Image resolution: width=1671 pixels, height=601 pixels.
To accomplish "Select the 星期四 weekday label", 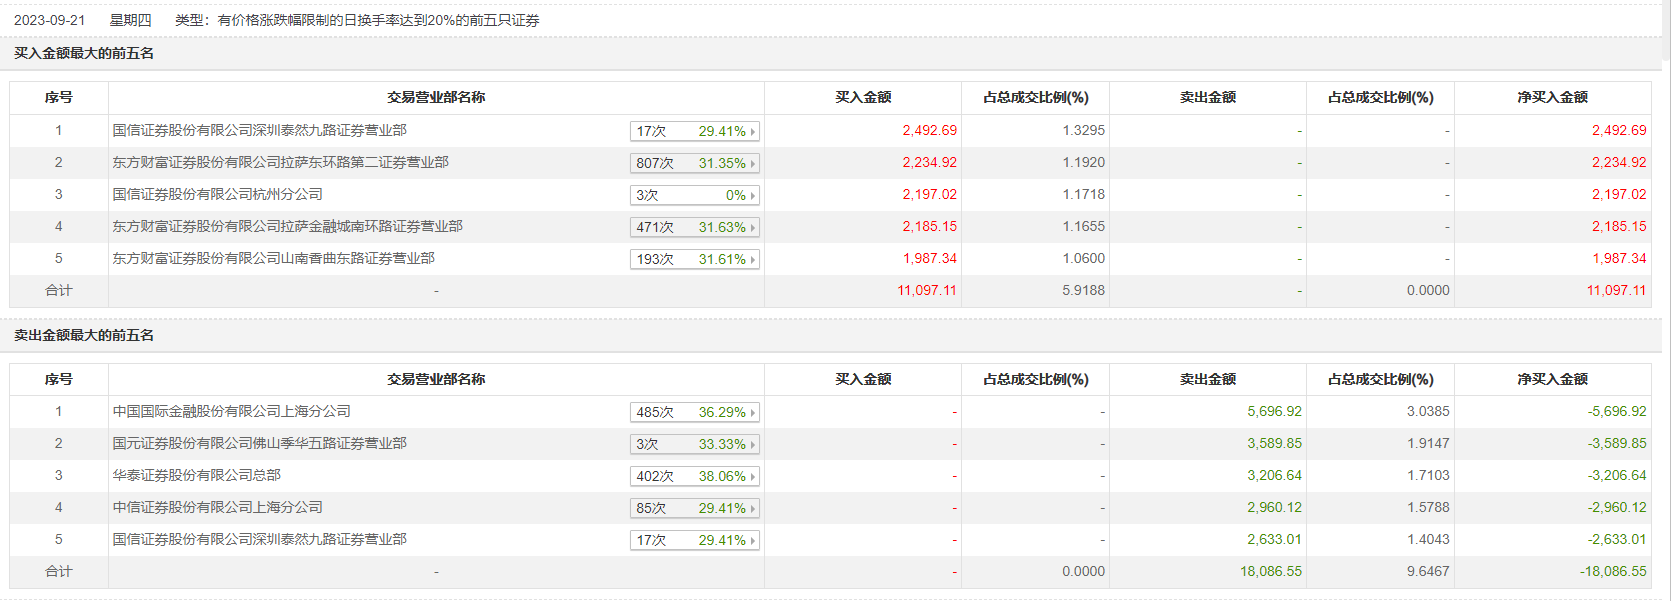I will 130,20.
